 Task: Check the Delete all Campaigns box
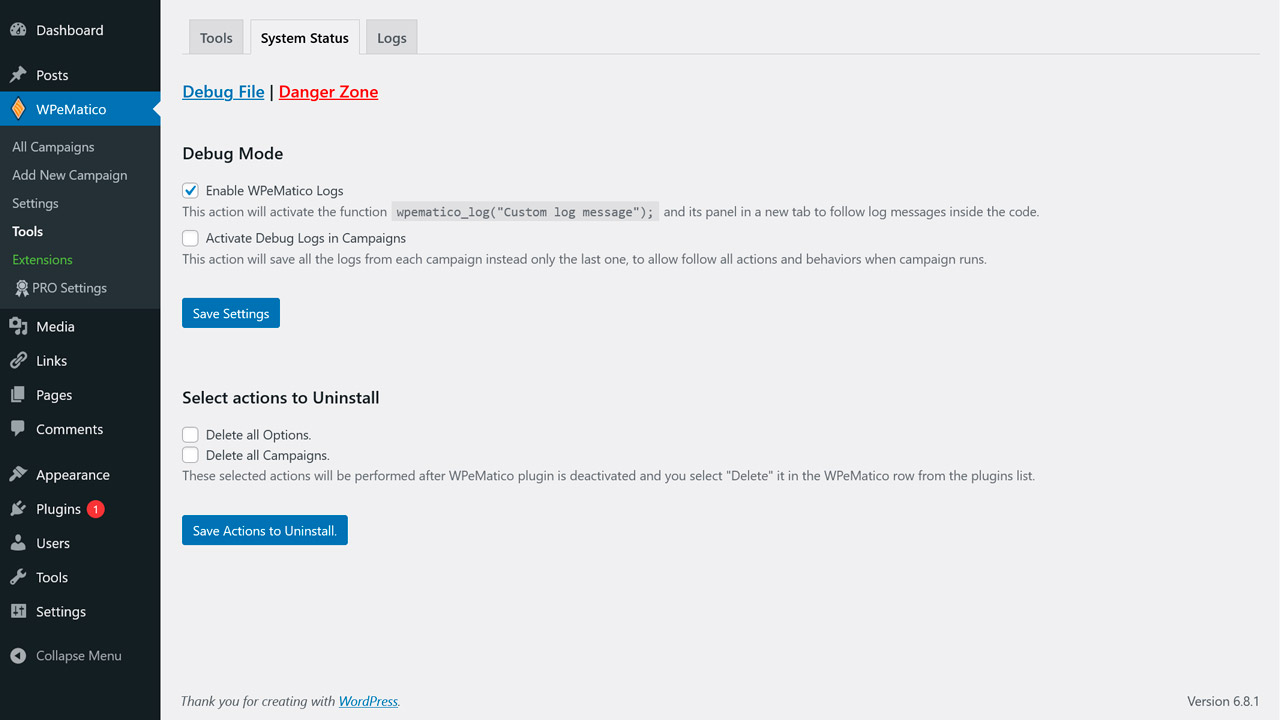[x=190, y=455]
